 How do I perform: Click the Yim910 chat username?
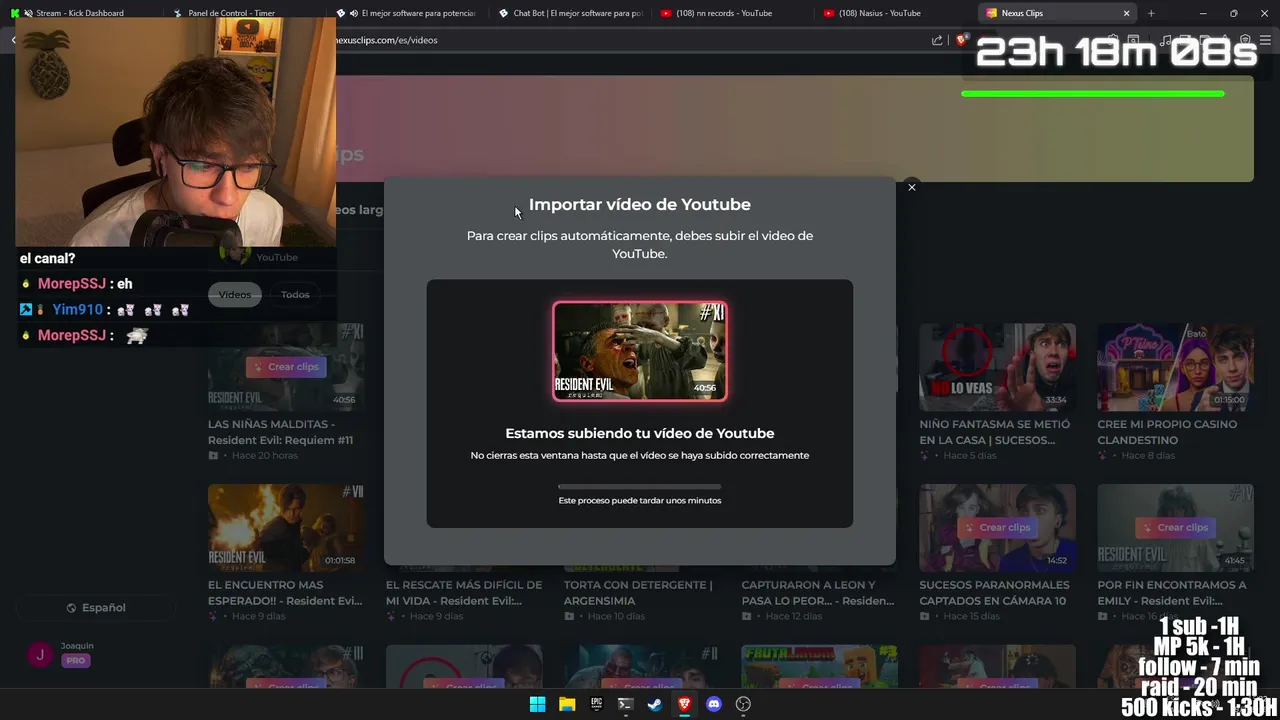[x=77, y=310]
